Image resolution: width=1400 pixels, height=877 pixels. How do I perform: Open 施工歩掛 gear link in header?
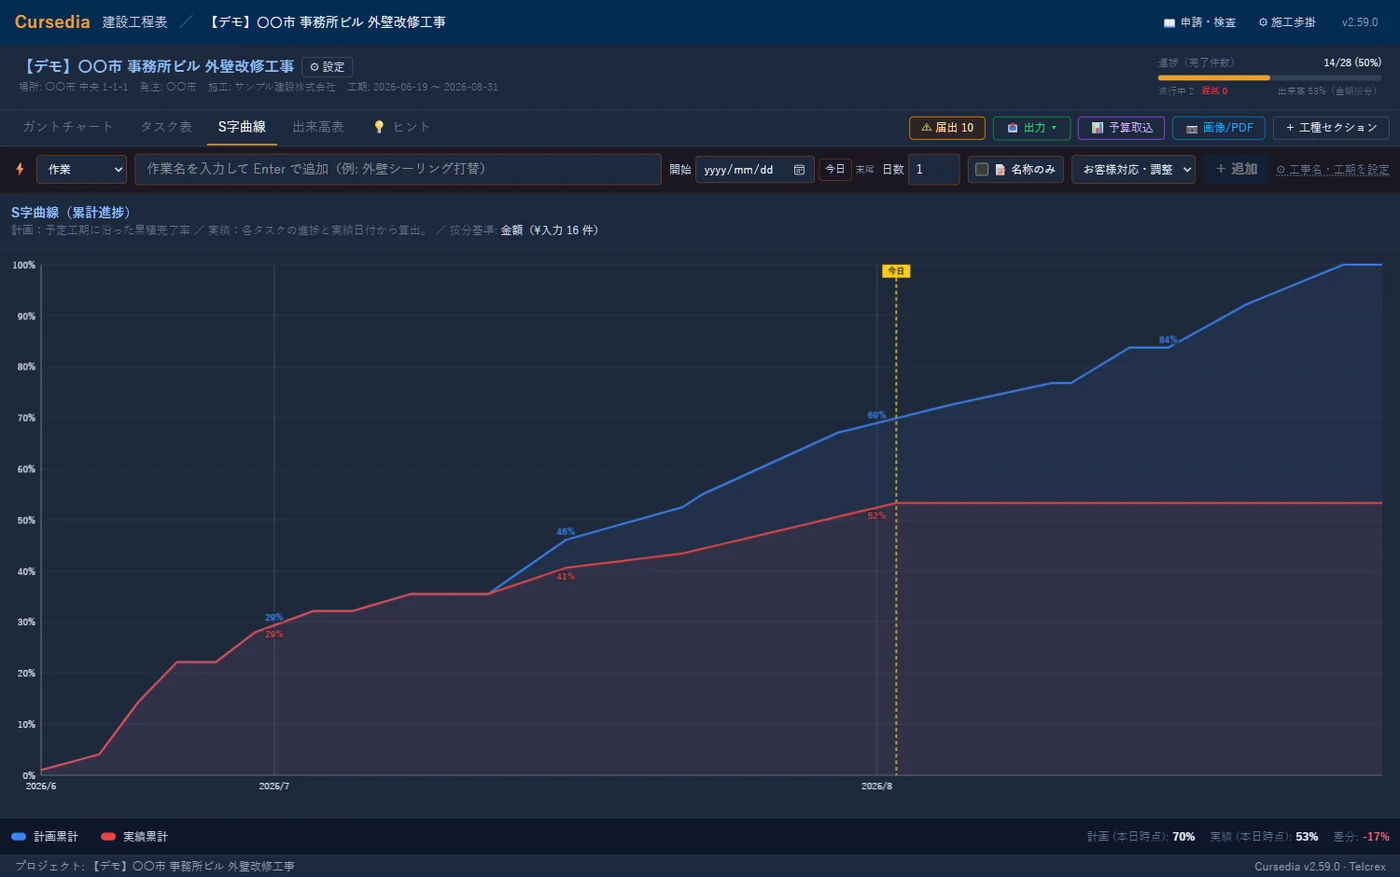pyautogui.click(x=1287, y=22)
